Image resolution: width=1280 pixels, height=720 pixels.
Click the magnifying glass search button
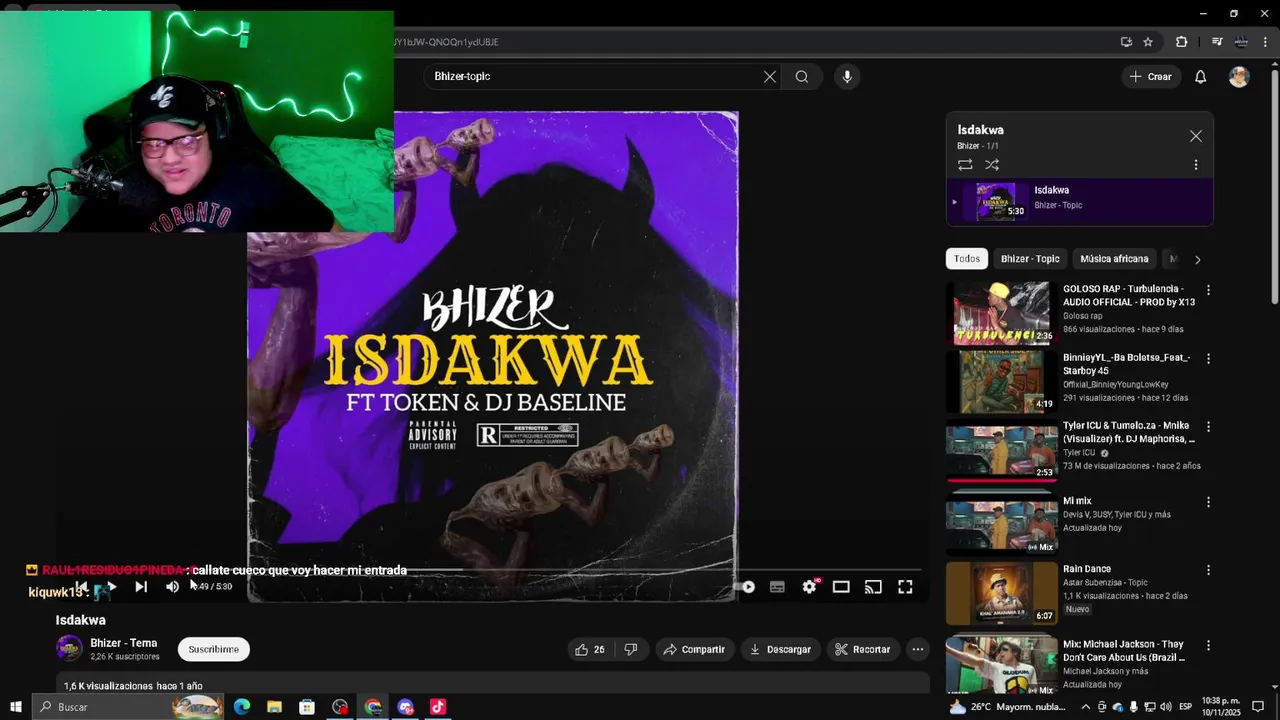coord(802,76)
